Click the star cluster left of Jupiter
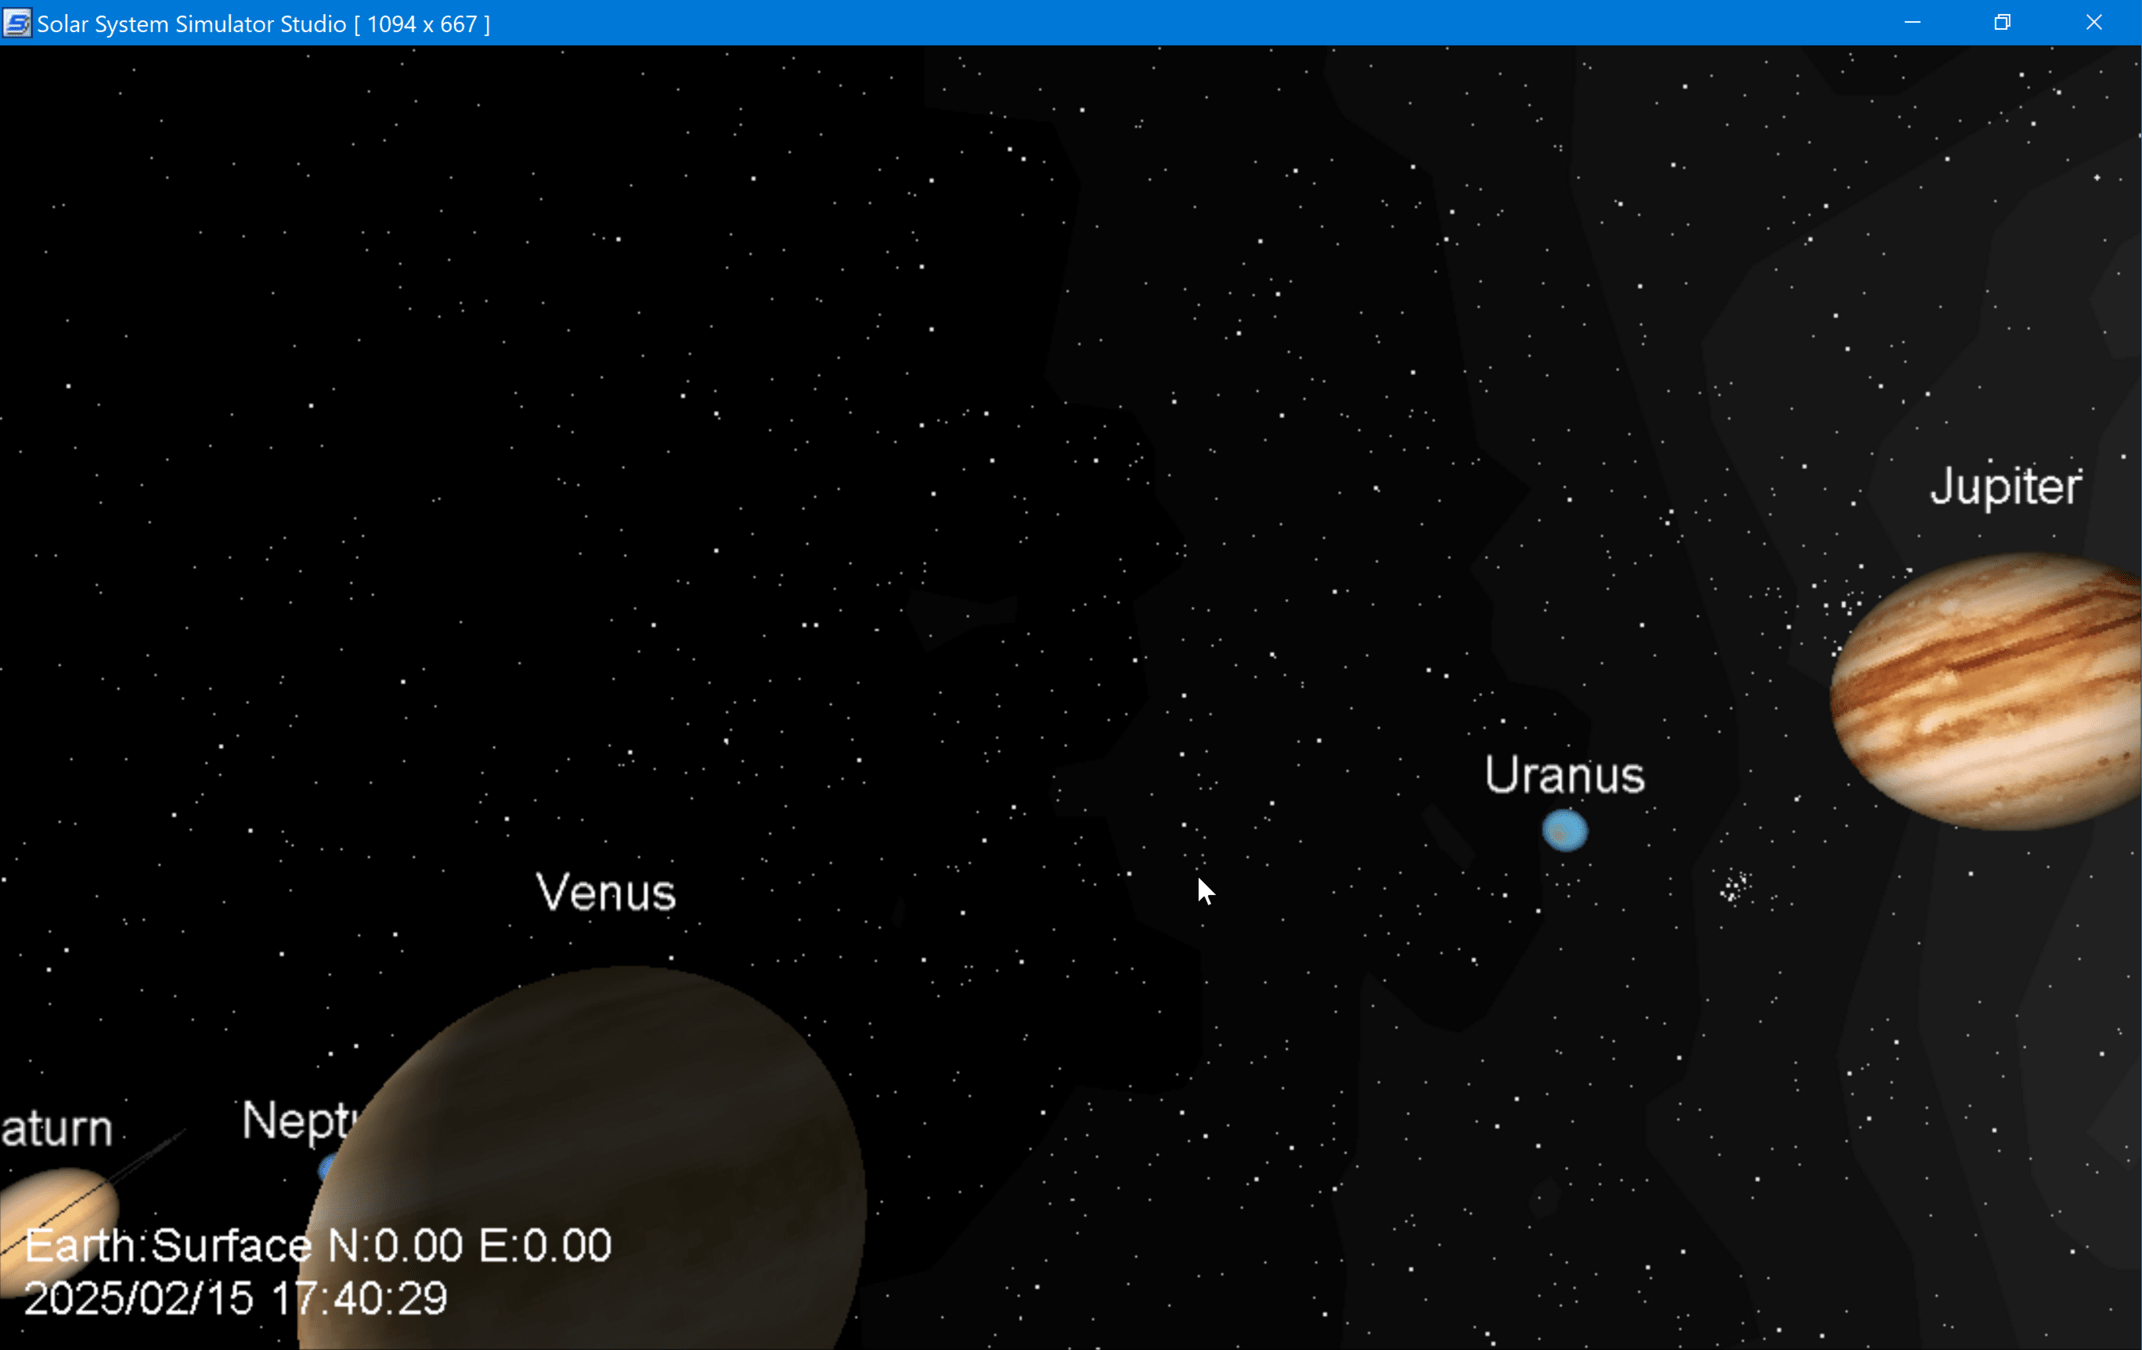Image resolution: width=2142 pixels, height=1350 pixels. (x=1845, y=603)
